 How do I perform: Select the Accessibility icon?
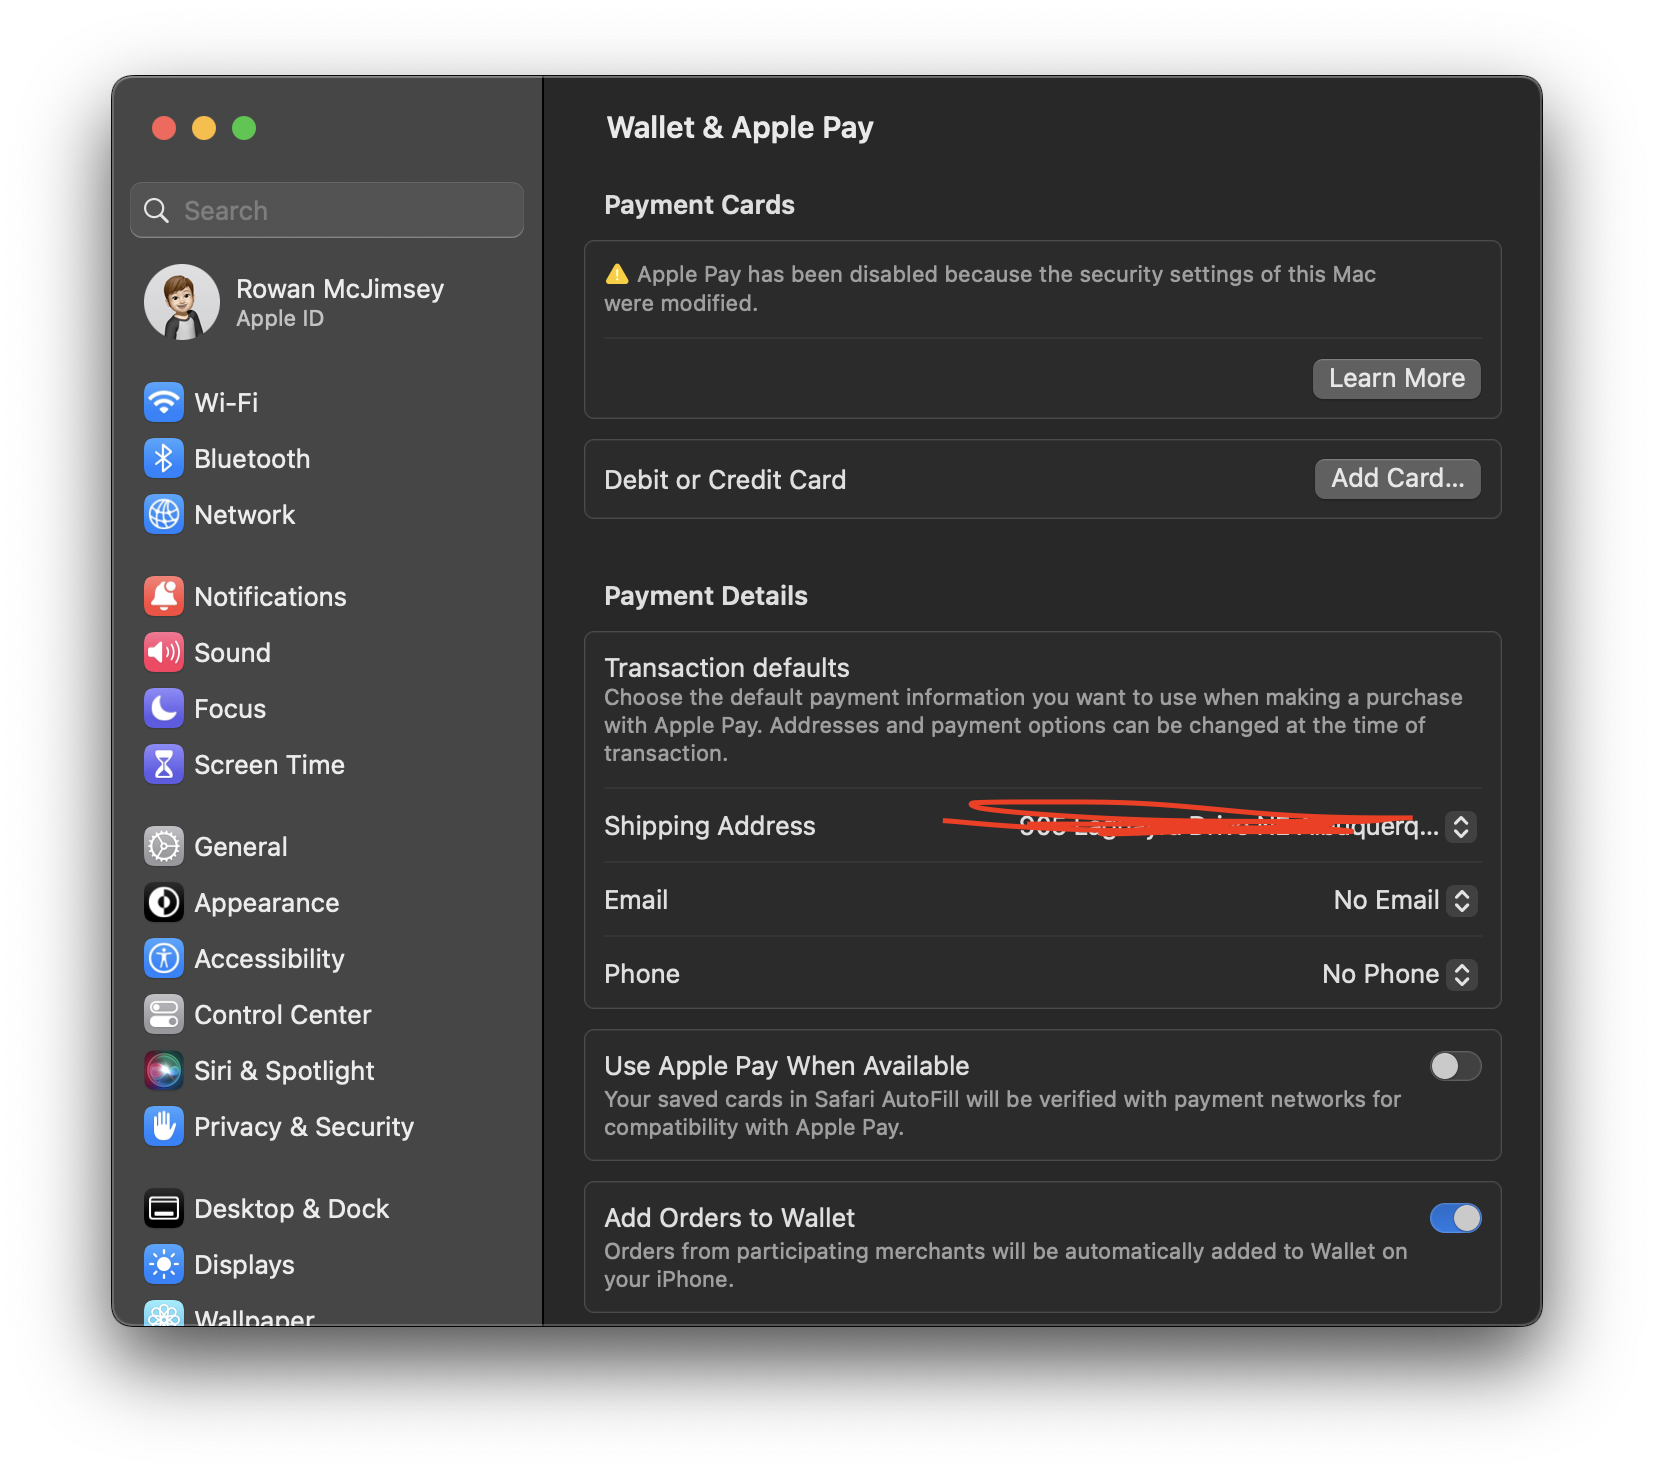[164, 959]
